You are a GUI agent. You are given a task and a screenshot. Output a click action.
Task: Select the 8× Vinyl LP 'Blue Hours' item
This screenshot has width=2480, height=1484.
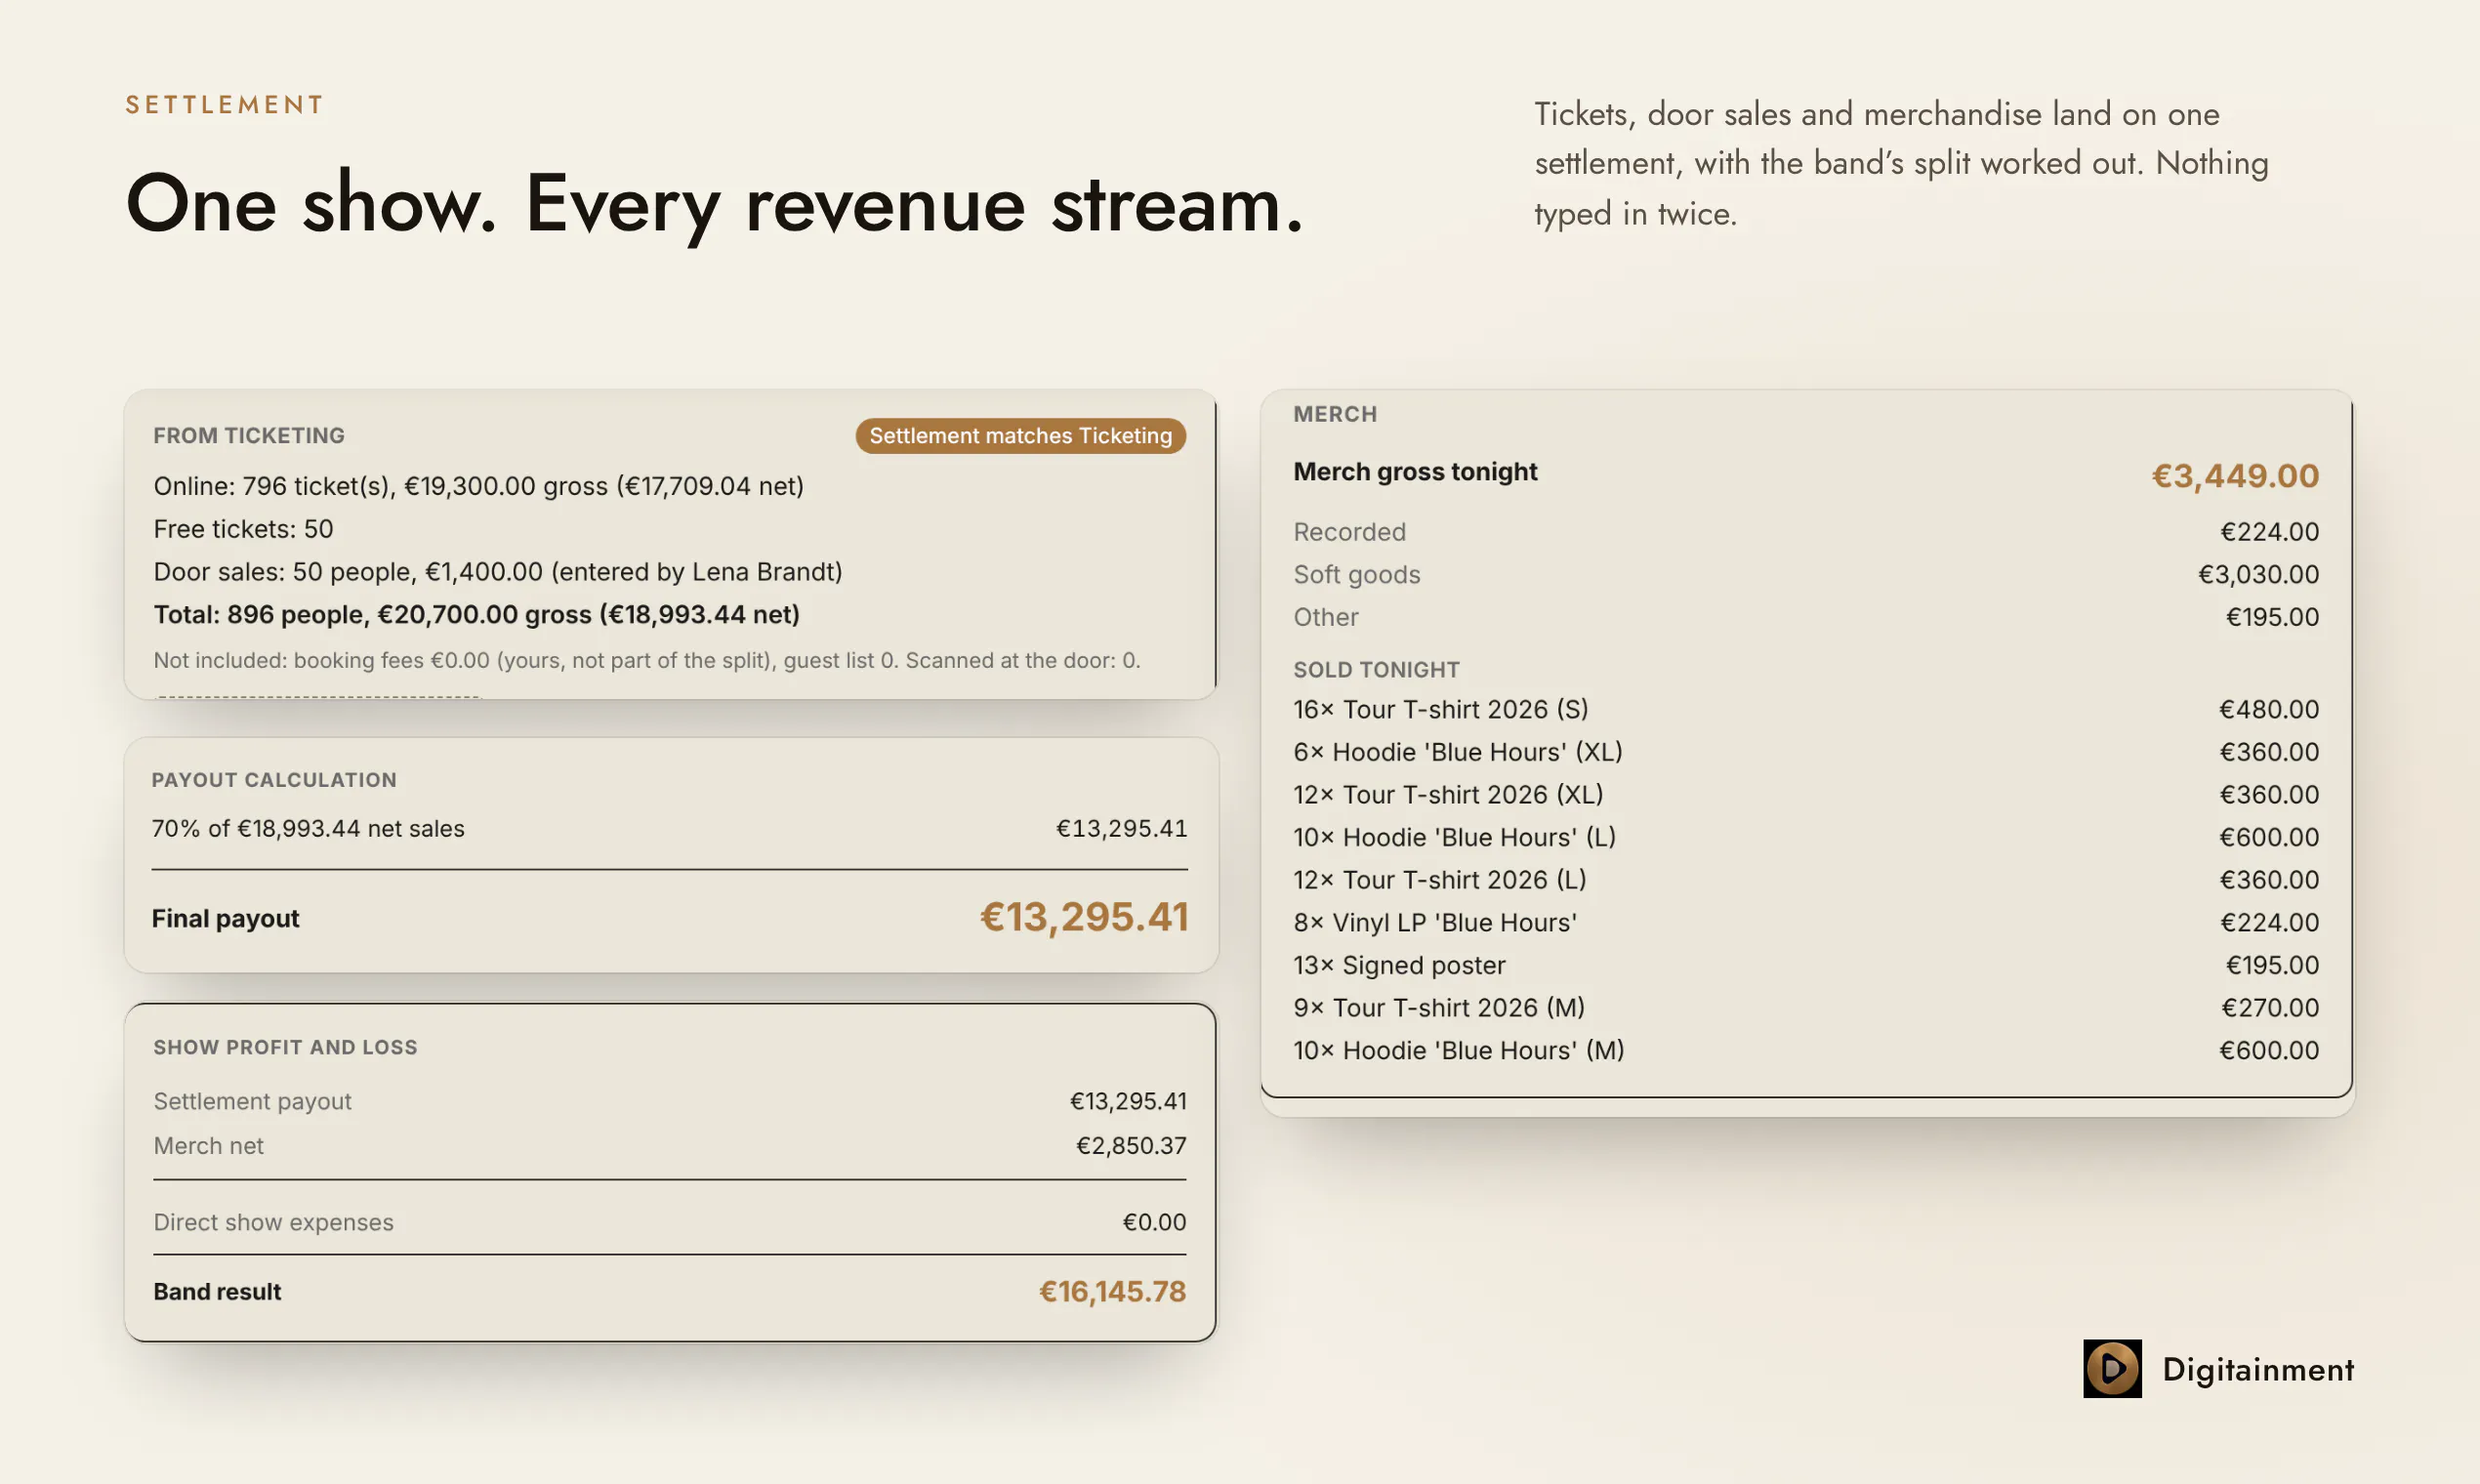1806,923
